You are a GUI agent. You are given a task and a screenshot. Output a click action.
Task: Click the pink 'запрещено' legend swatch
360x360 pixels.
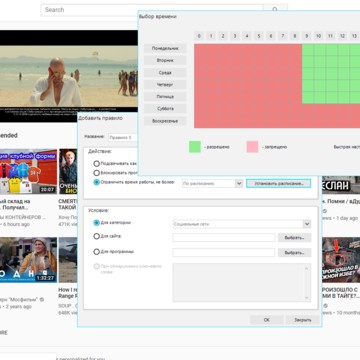coord(252,147)
